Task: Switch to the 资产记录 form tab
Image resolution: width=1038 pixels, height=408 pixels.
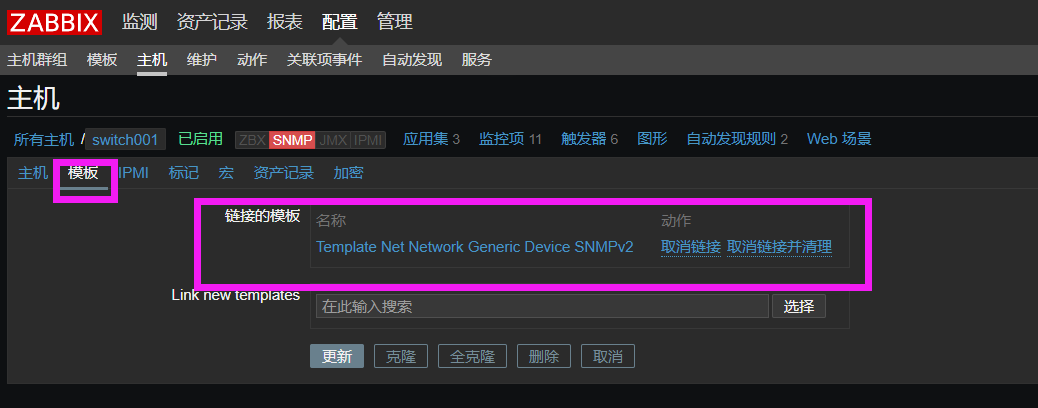Action: 283,174
